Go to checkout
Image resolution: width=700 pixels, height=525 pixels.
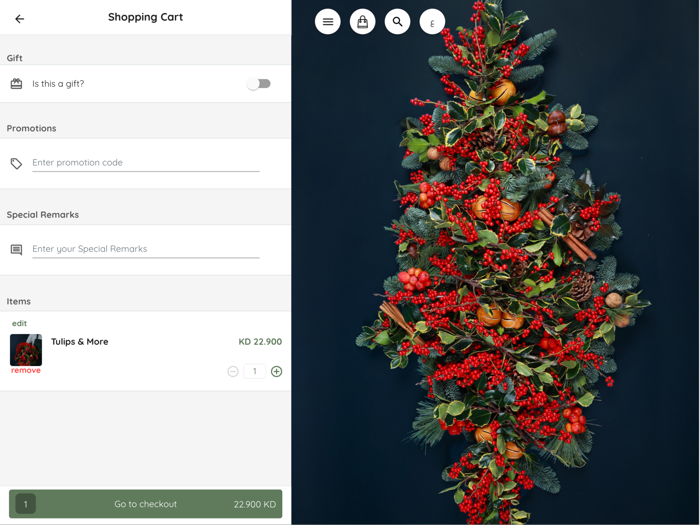click(x=146, y=504)
